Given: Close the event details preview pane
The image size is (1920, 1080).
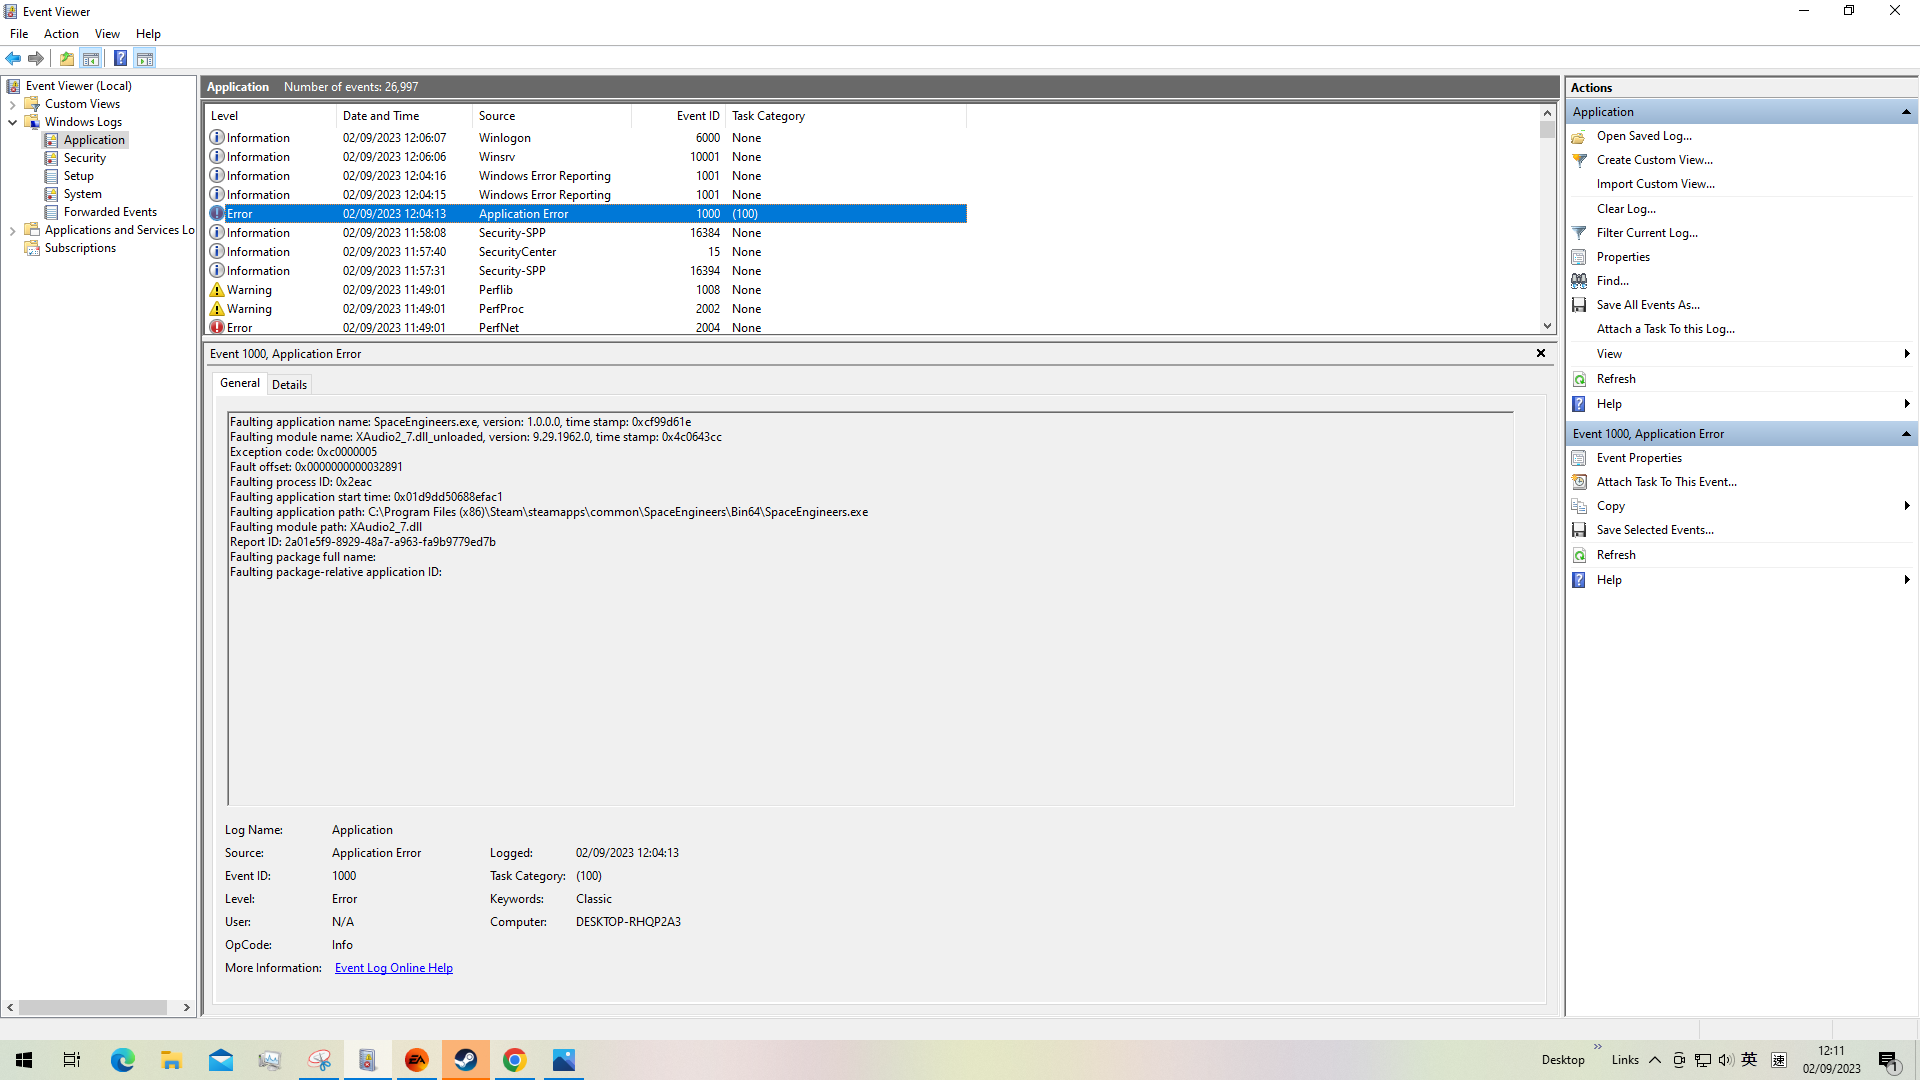Looking at the screenshot, I should (1541, 353).
